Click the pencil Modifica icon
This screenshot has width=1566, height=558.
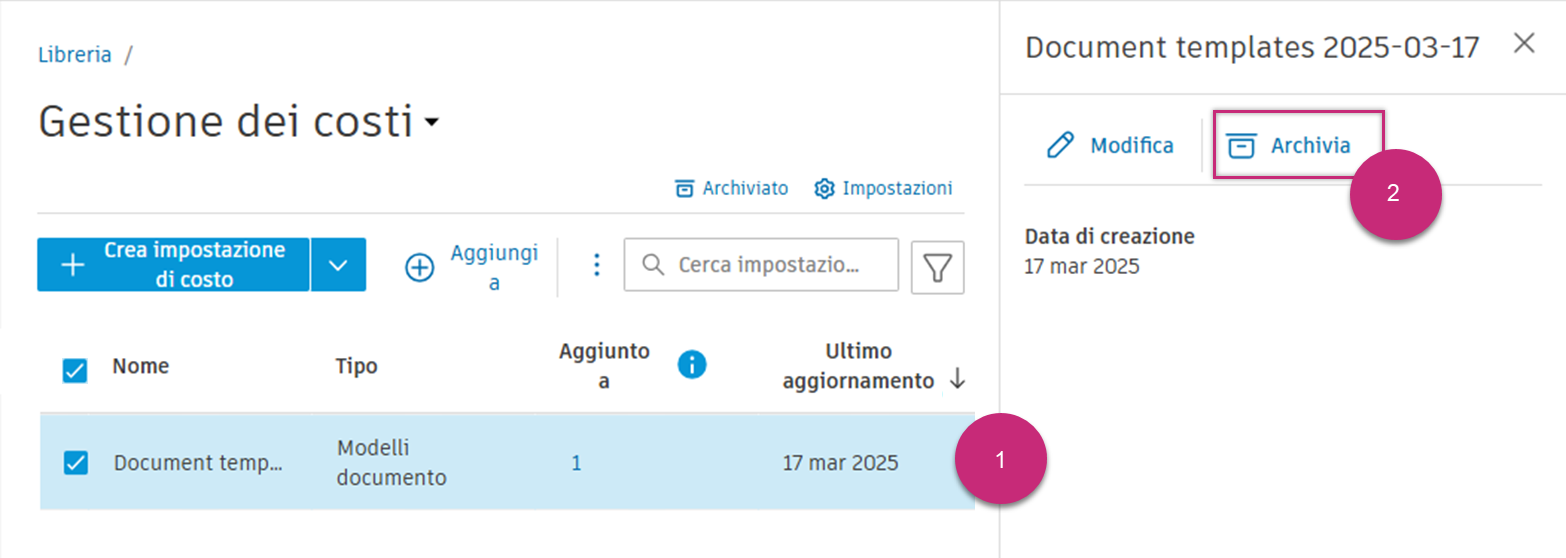(x=1059, y=146)
